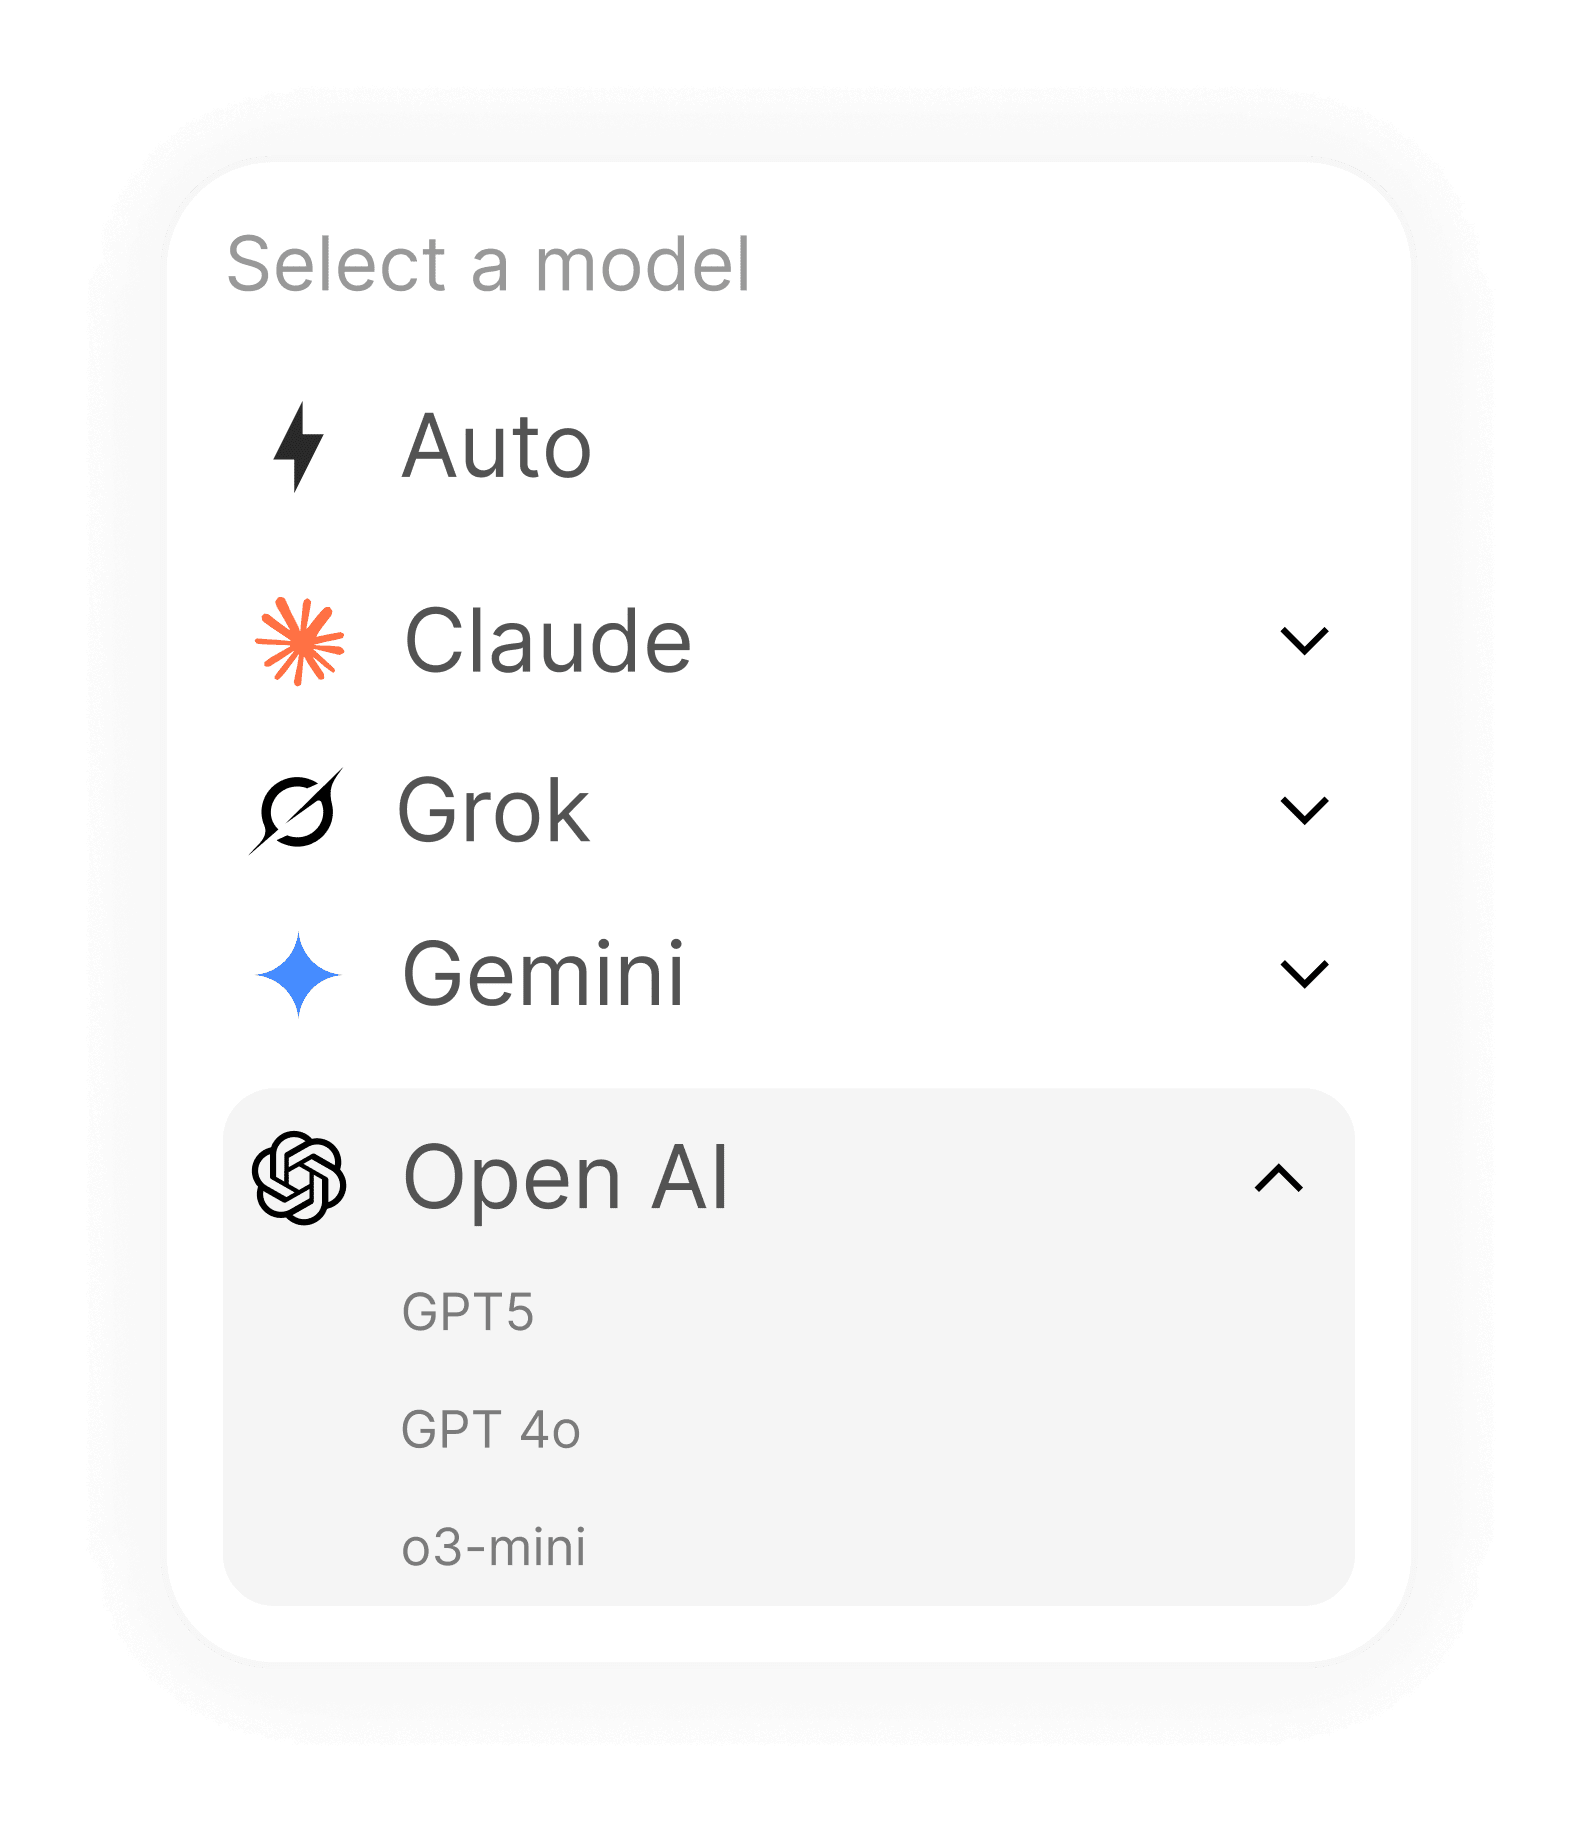Click the OpenAI knot logo icon

point(299,1178)
